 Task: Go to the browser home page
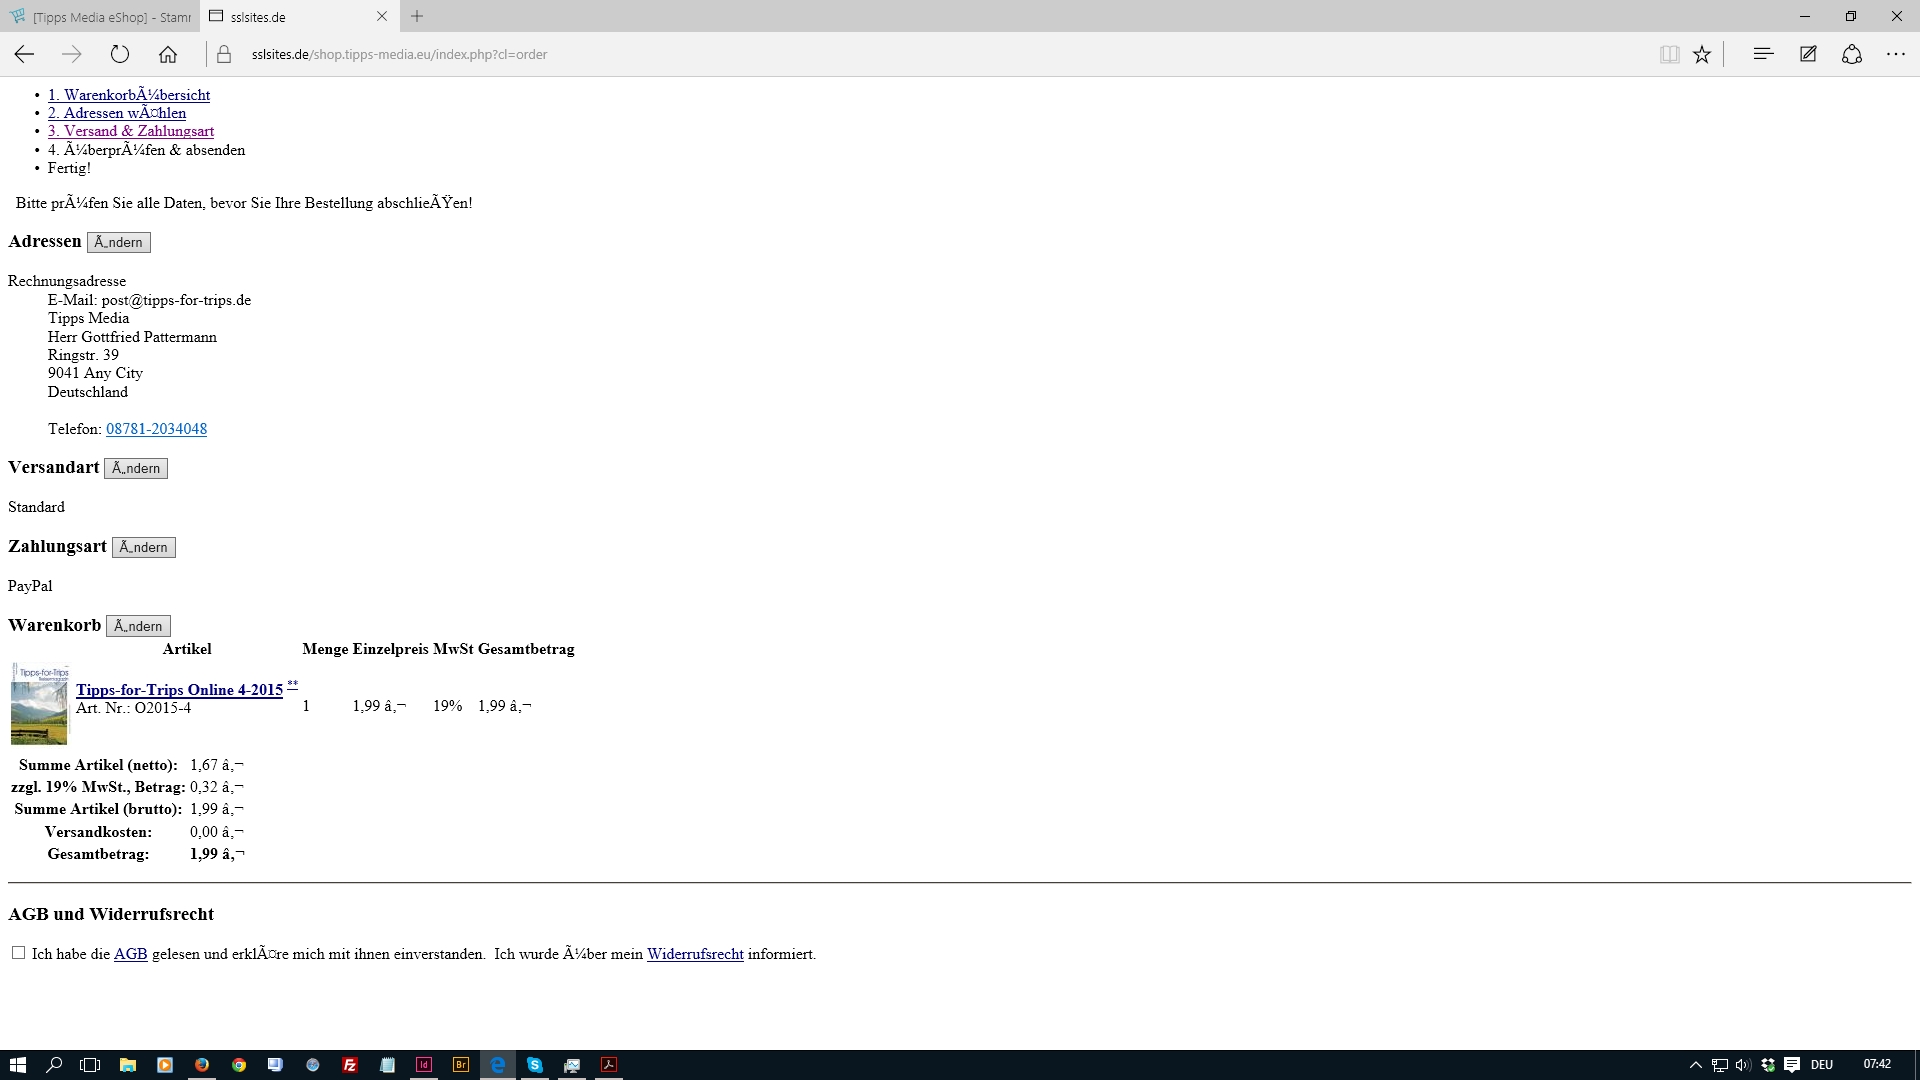click(168, 55)
